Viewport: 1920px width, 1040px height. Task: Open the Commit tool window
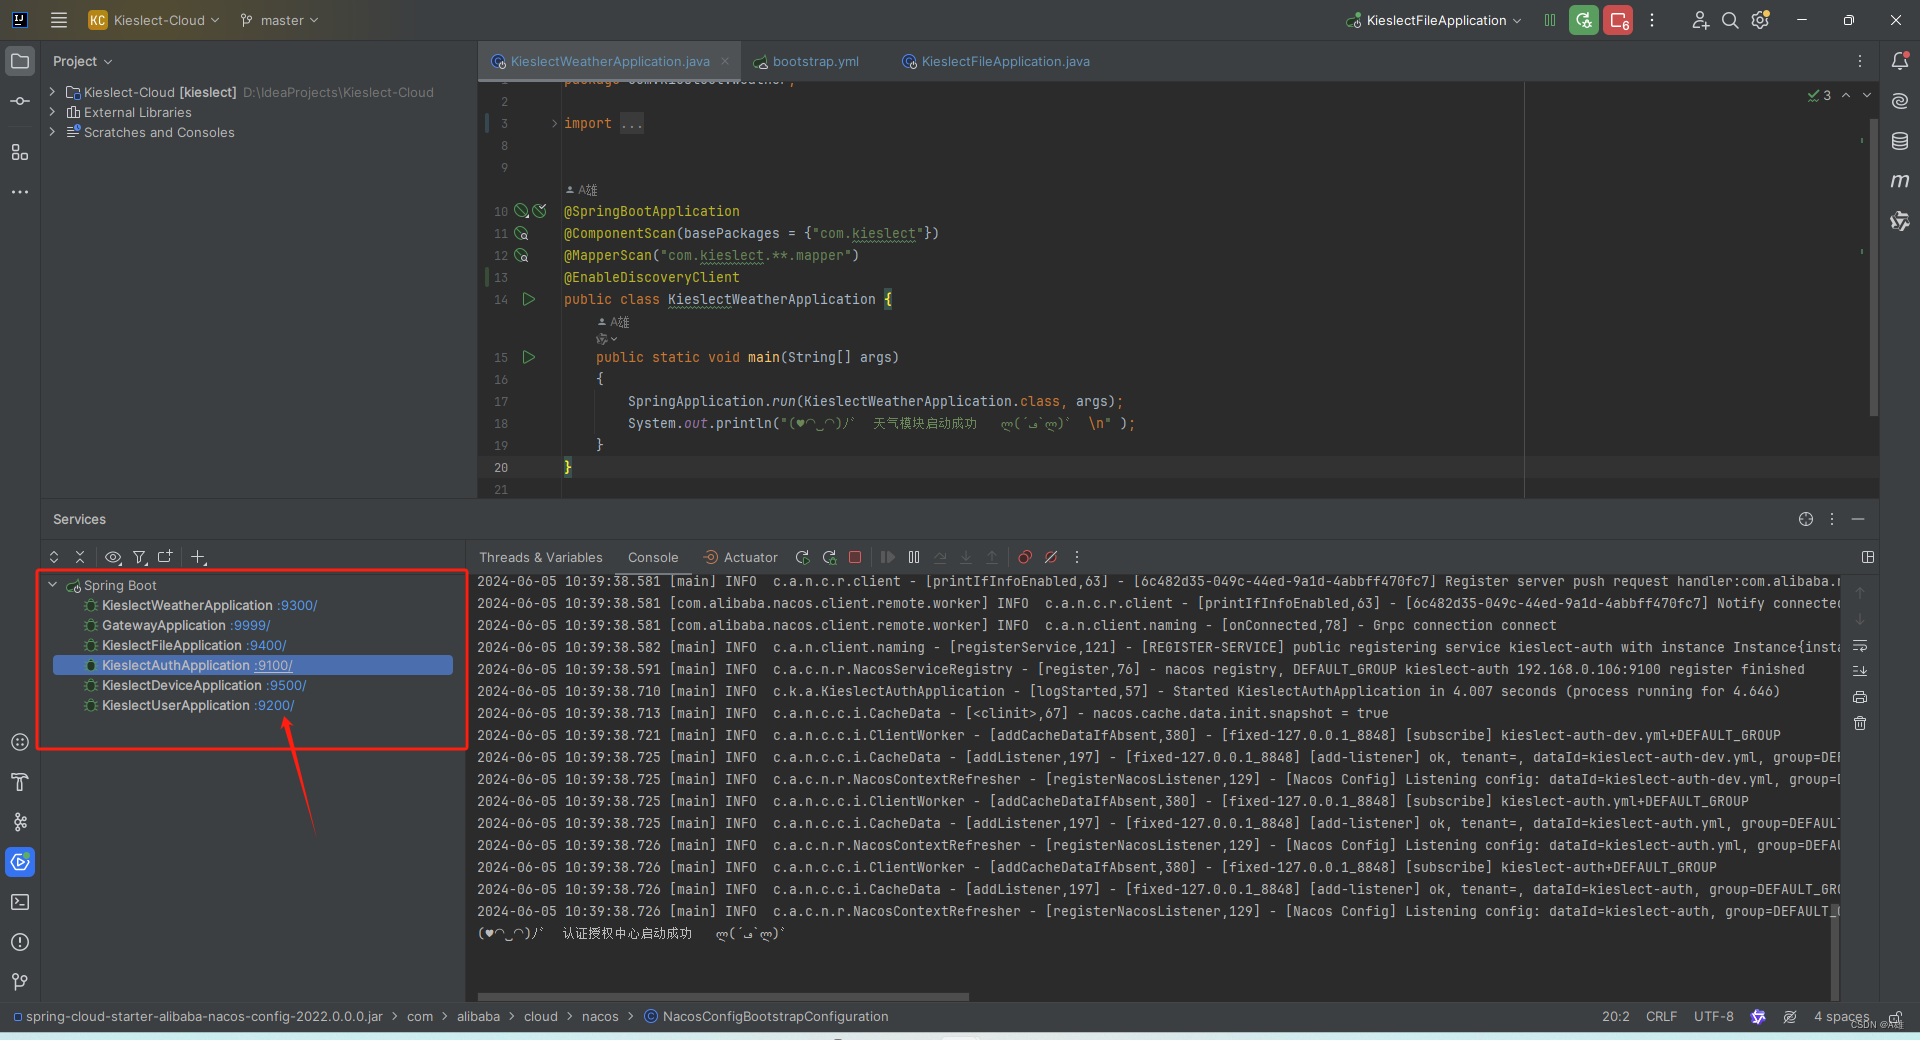coord(20,101)
